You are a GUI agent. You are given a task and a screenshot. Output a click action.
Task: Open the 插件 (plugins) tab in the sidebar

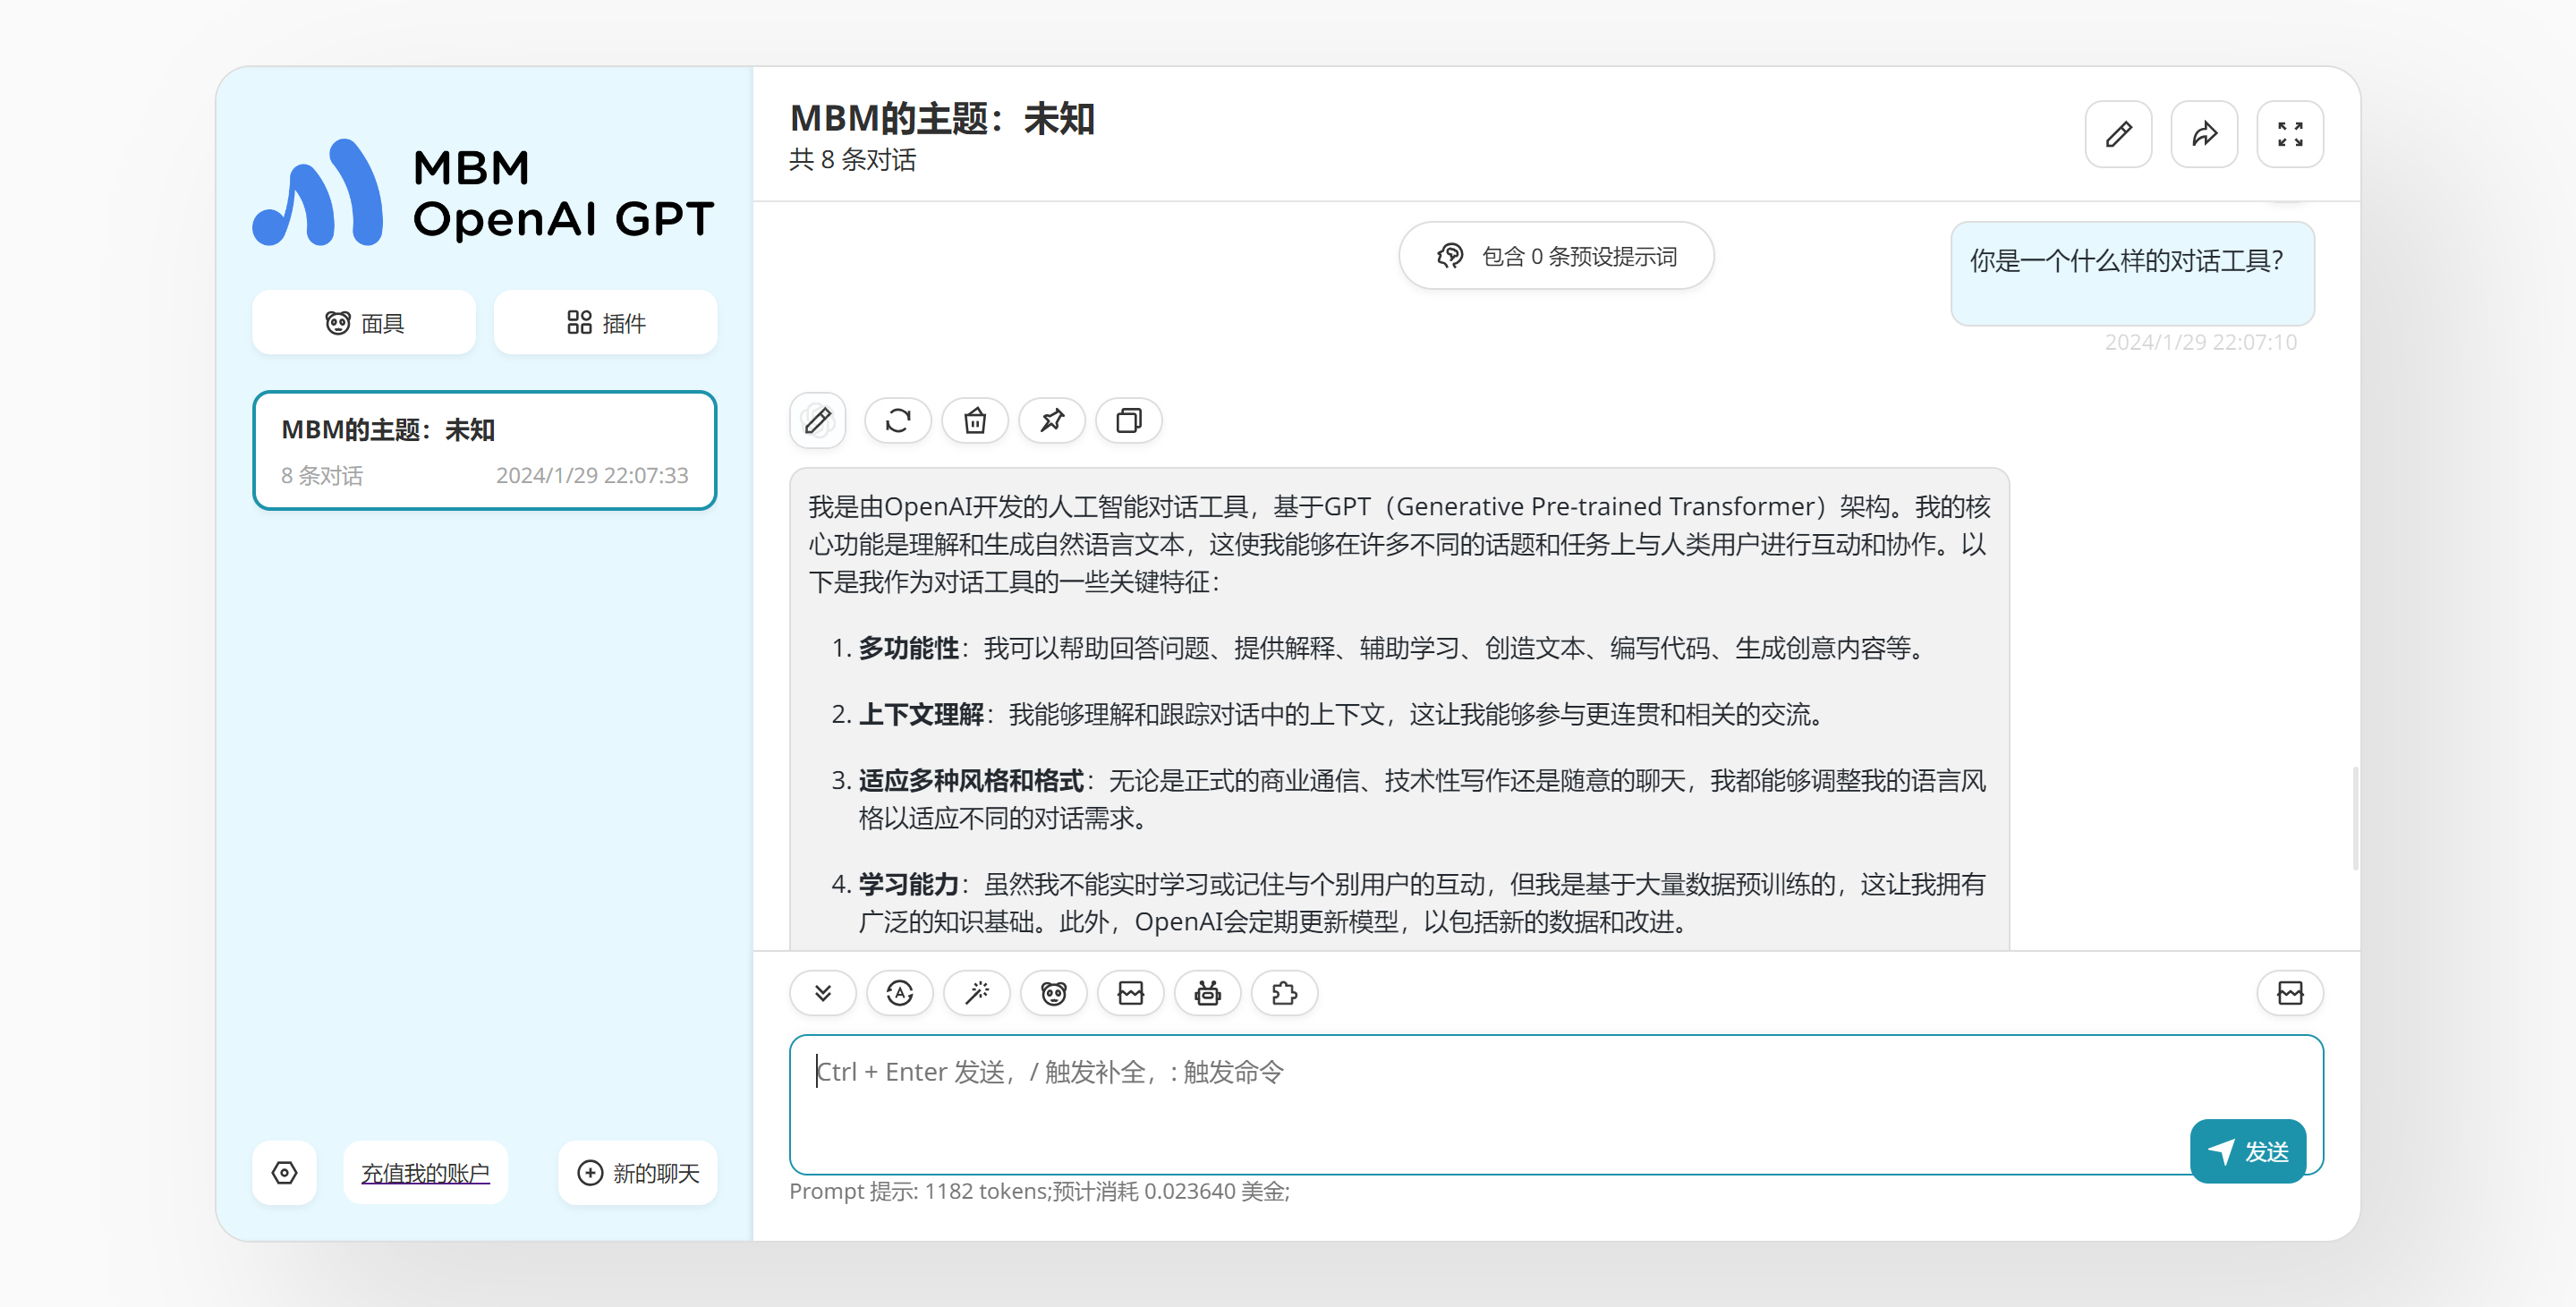click(x=605, y=323)
